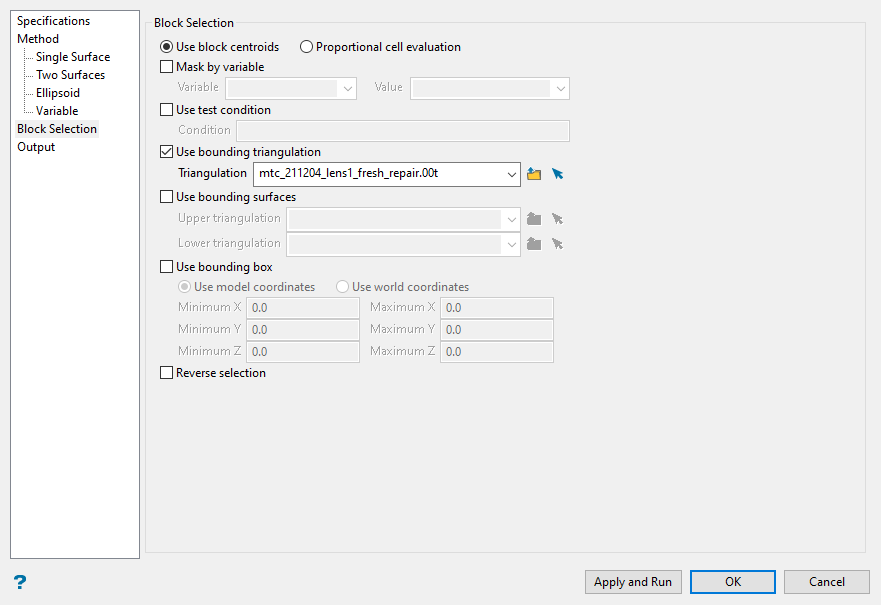Open the Specifications page in sidebar
This screenshot has width=881, height=605.
(x=53, y=21)
